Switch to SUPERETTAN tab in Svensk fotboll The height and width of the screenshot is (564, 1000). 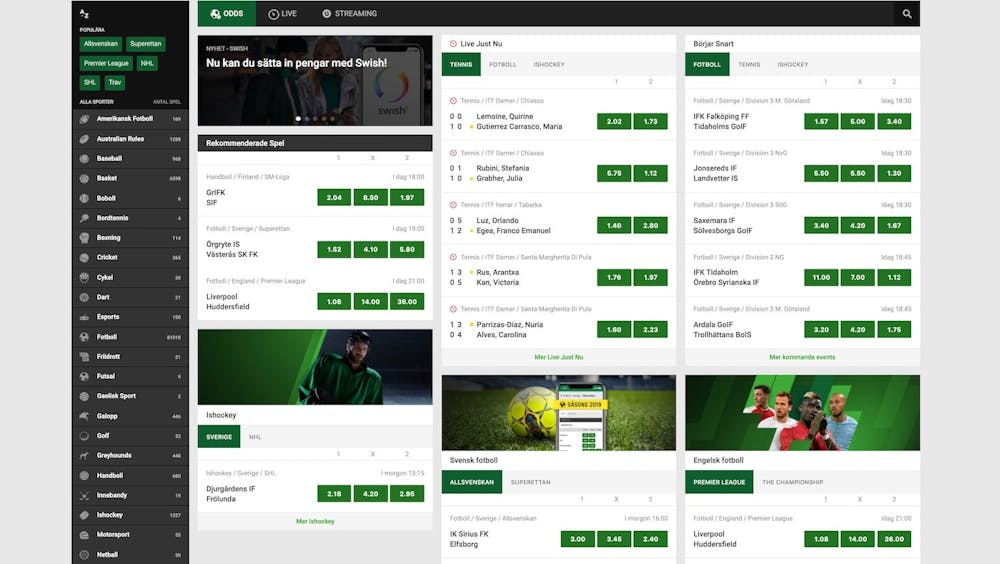click(530, 482)
